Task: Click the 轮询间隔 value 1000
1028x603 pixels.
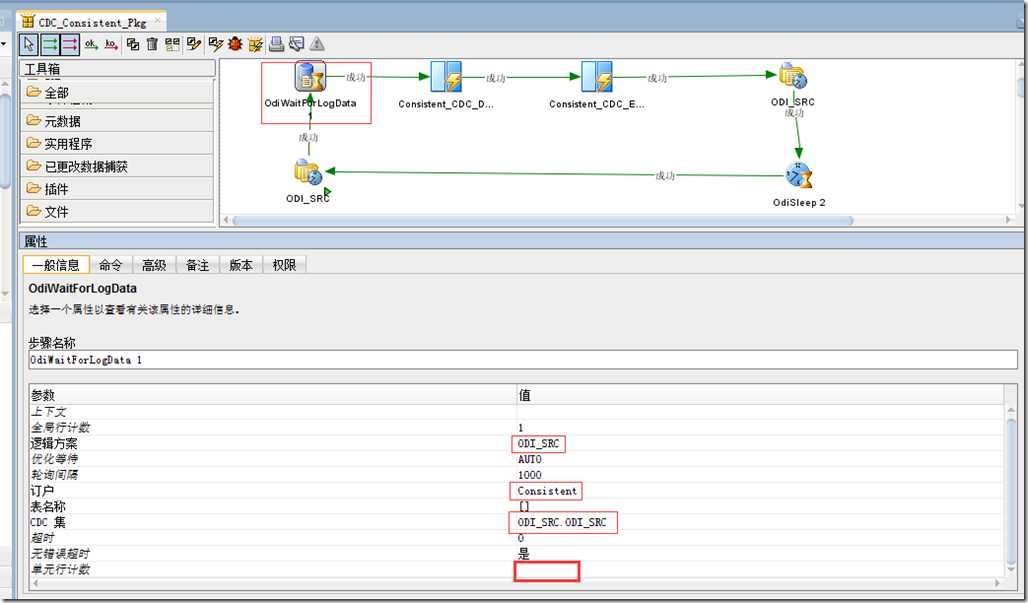Action: point(530,475)
